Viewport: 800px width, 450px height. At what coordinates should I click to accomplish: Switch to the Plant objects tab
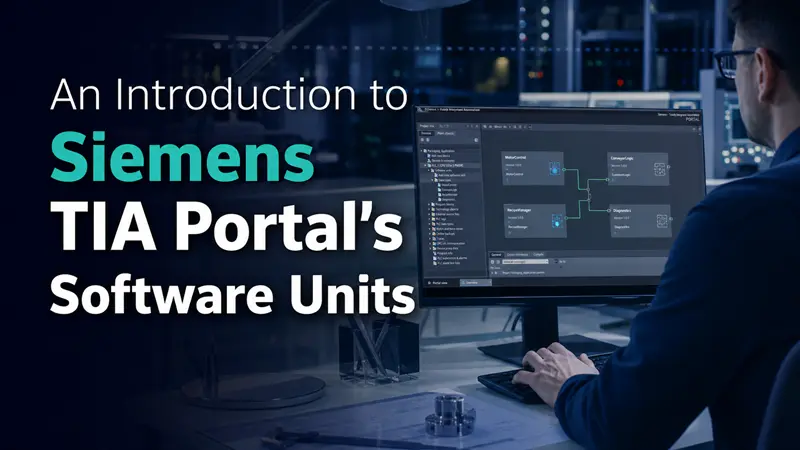click(445, 133)
